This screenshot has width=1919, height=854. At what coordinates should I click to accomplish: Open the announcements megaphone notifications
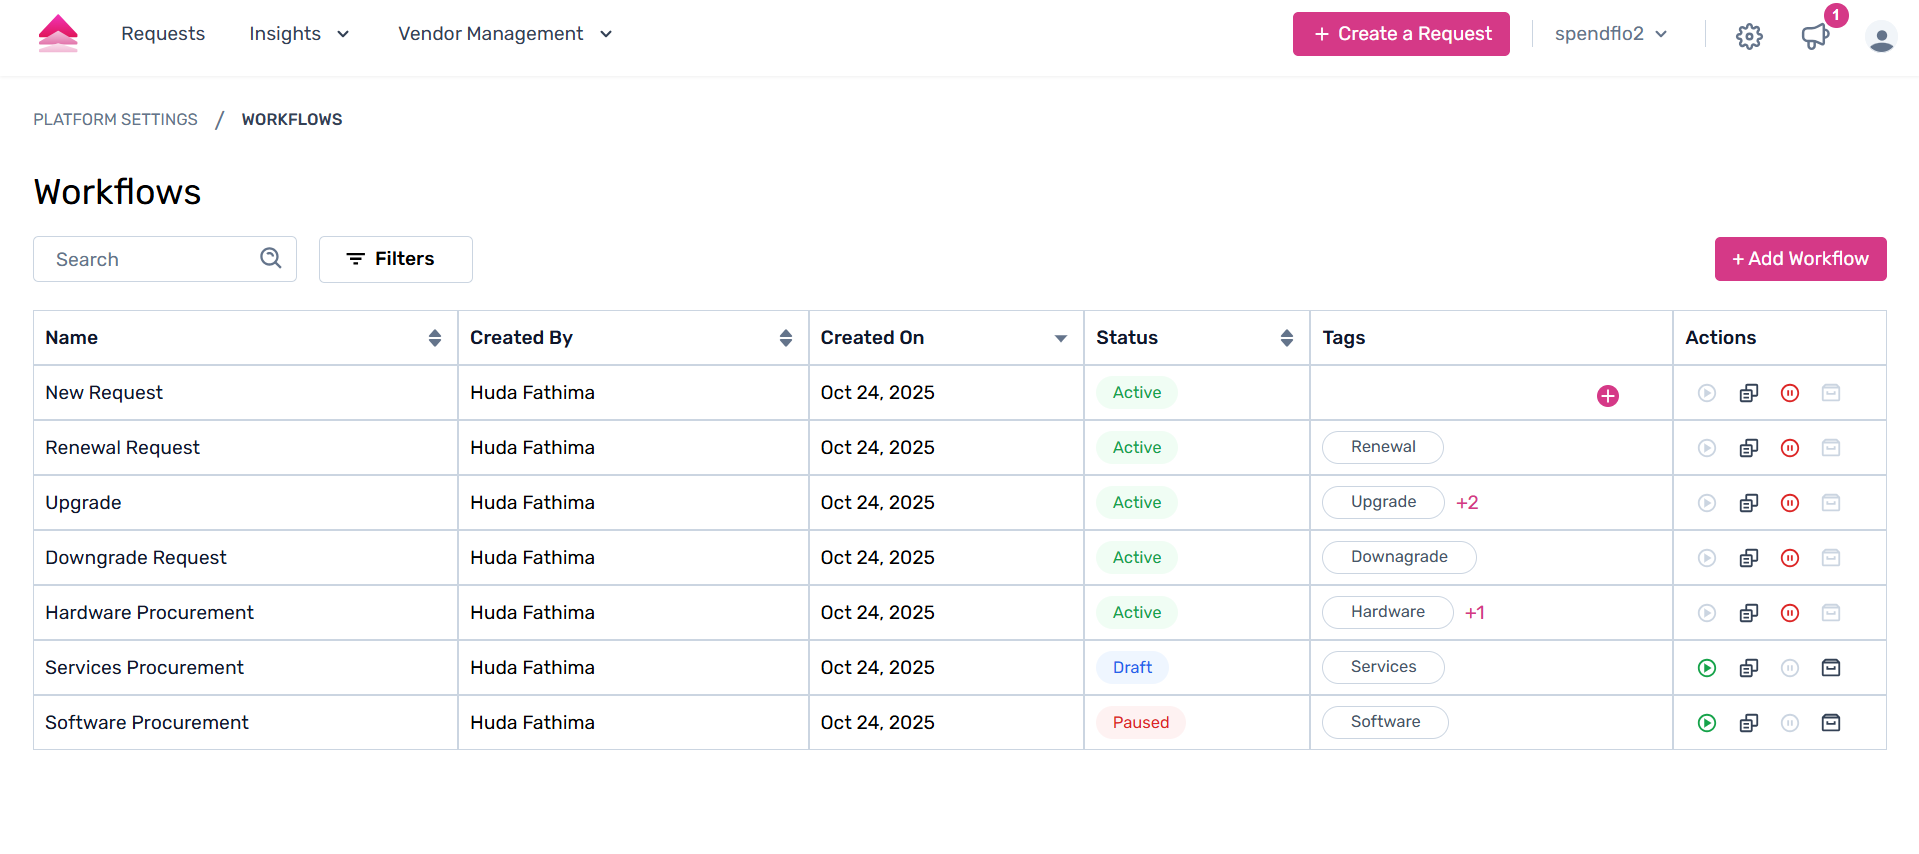pos(1814,37)
